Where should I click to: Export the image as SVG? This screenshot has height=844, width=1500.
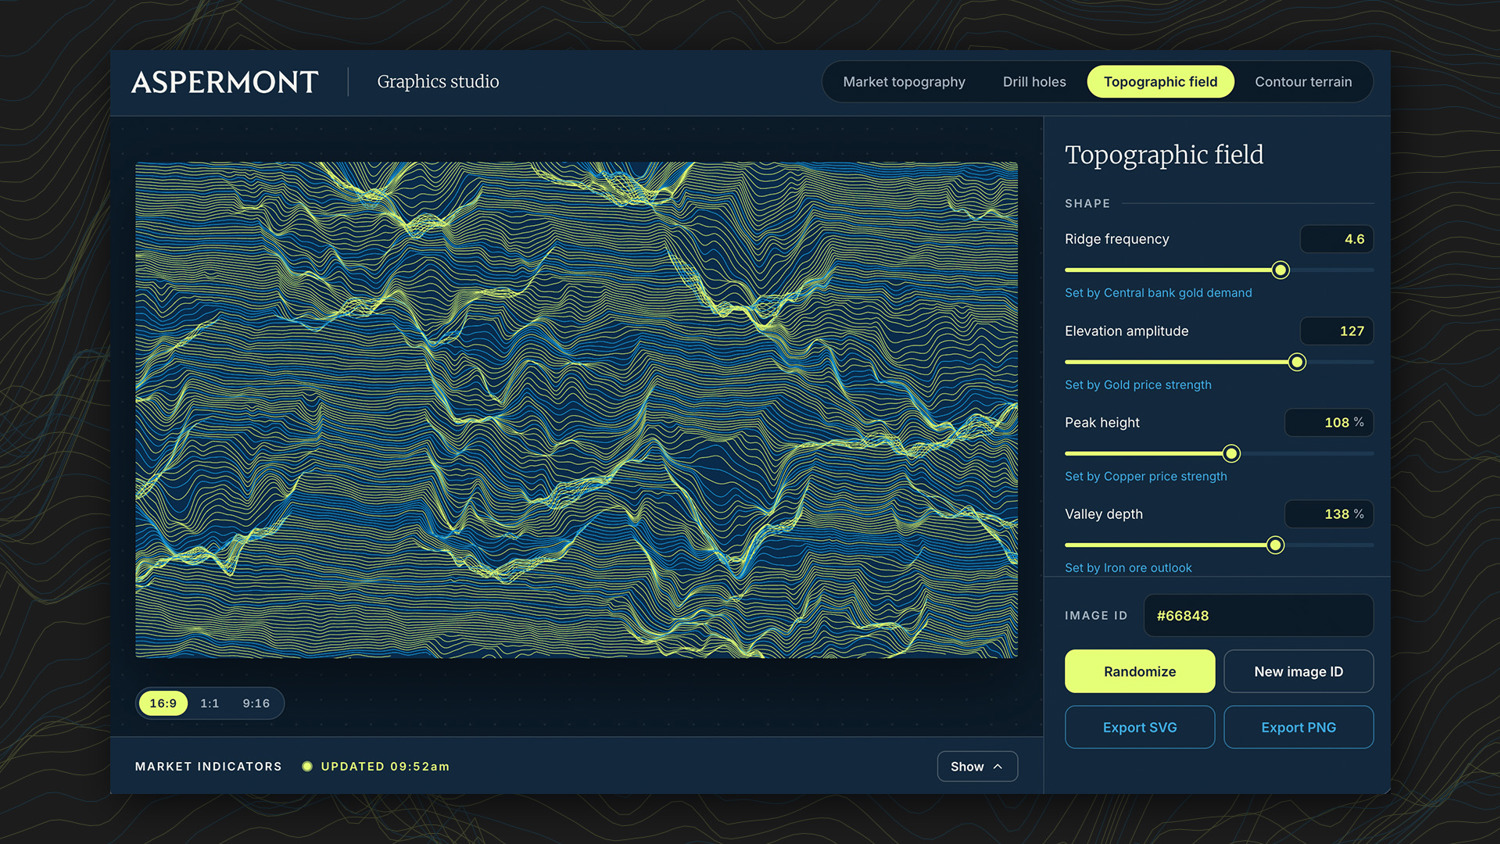(x=1140, y=728)
